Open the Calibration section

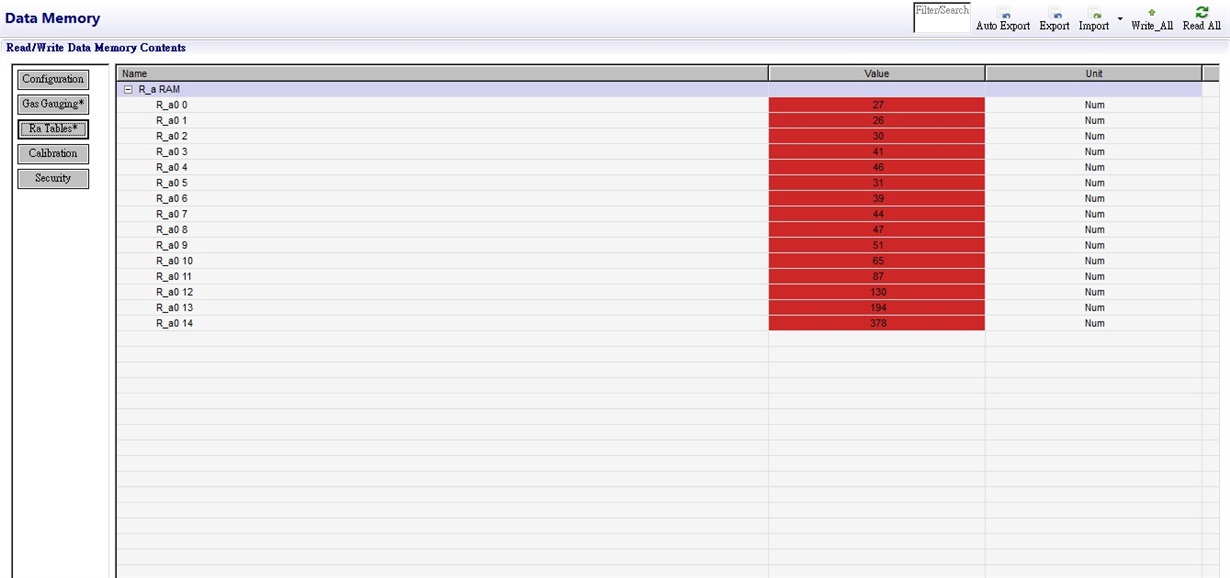pyautogui.click(x=53, y=154)
